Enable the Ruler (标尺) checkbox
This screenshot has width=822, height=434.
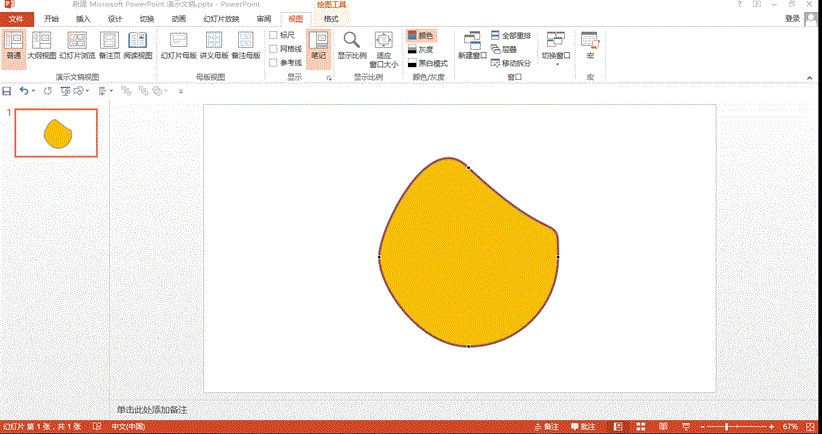pyautogui.click(x=274, y=35)
